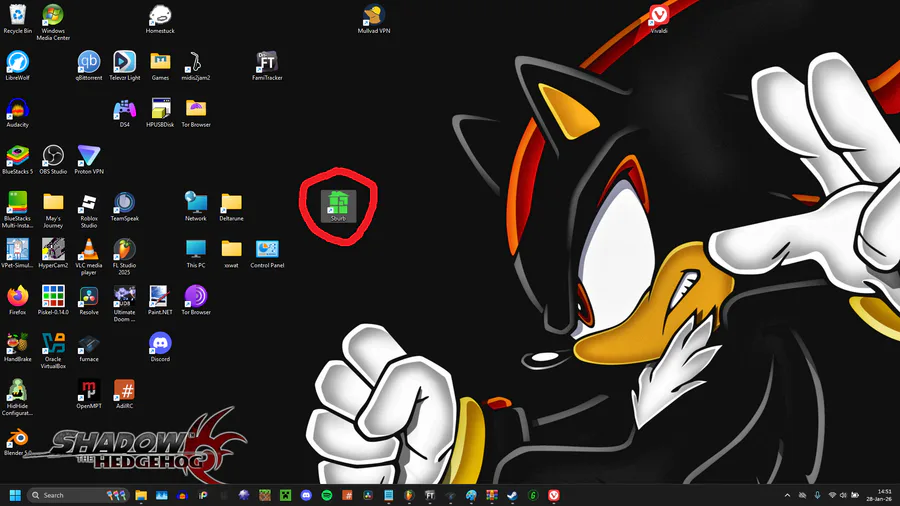
Task: Select the TeamSpeak desktop icon
Action: click(125, 207)
